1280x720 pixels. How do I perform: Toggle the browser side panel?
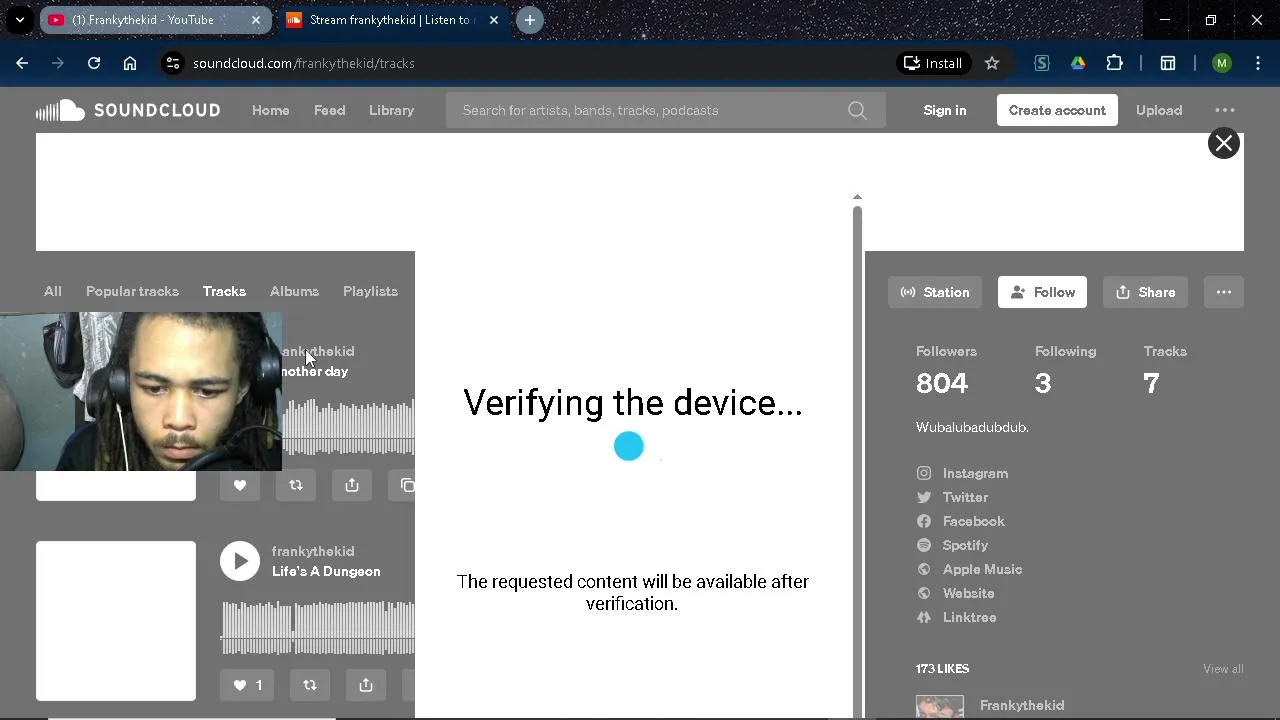point(1167,63)
